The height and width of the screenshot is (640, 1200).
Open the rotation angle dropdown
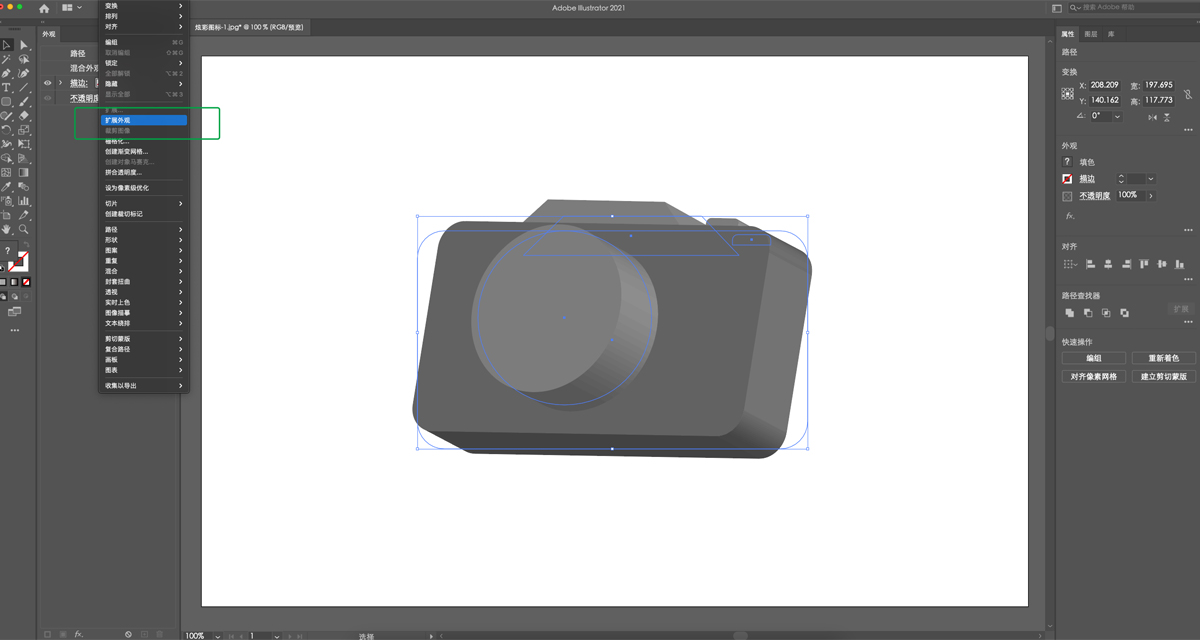[1117, 116]
